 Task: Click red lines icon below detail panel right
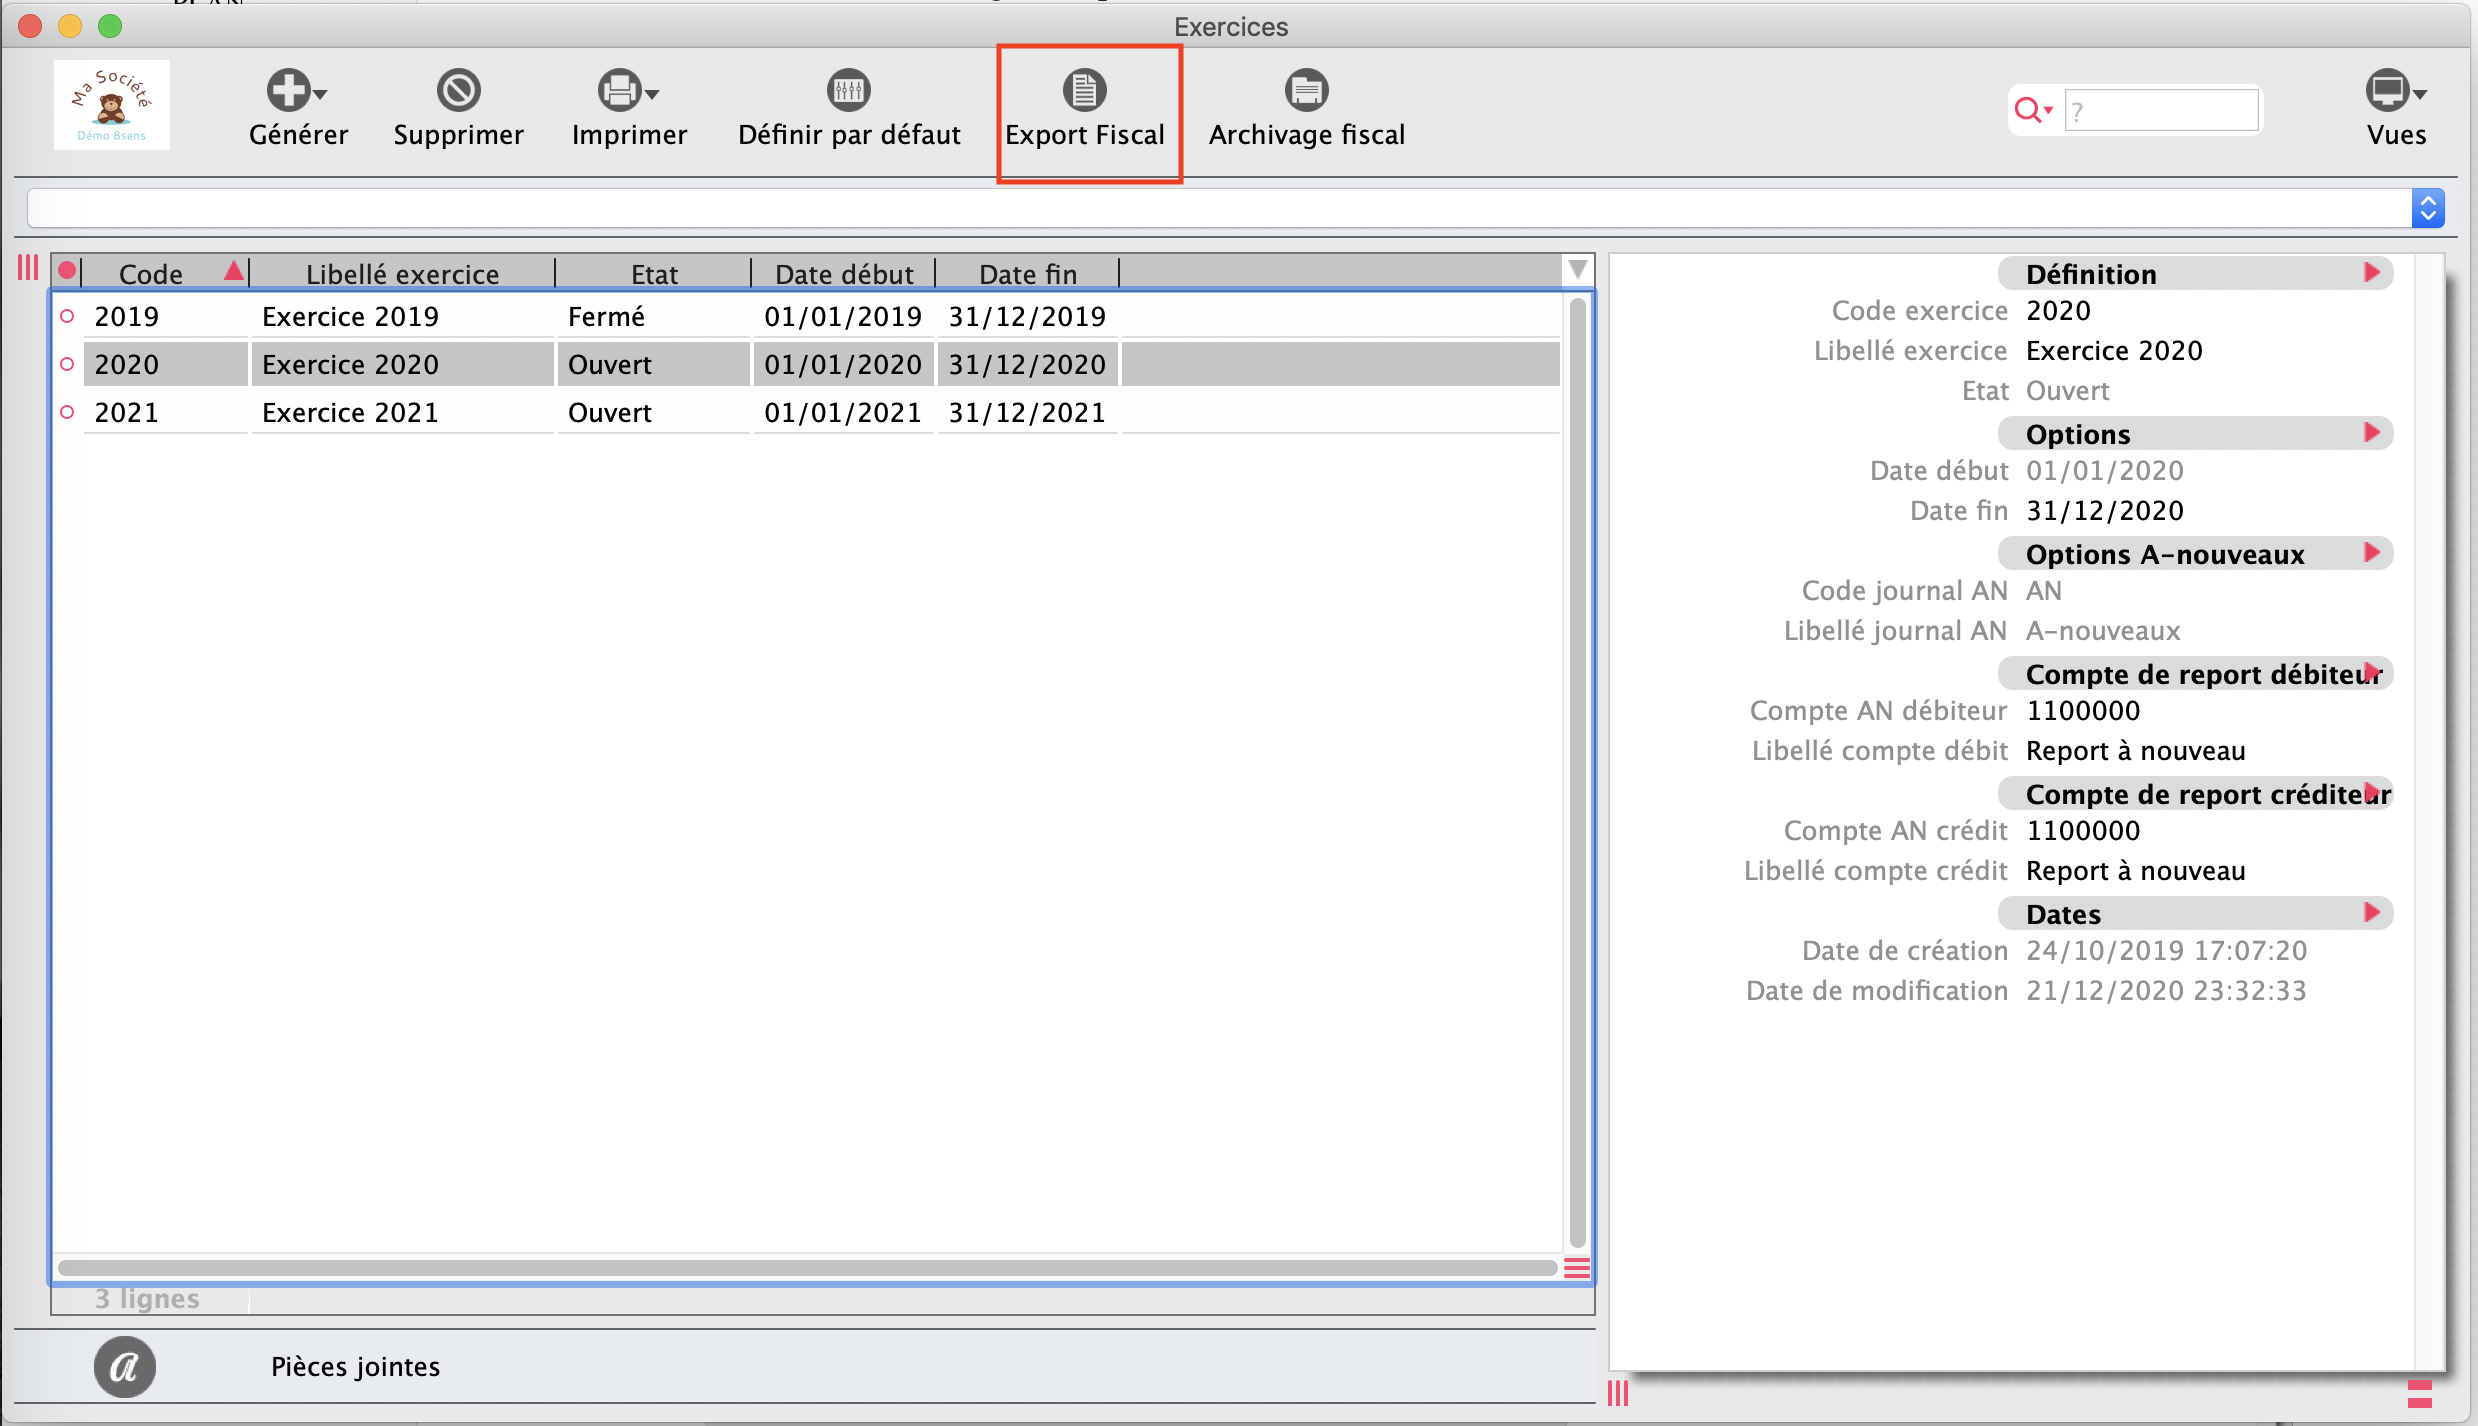click(x=2420, y=1393)
